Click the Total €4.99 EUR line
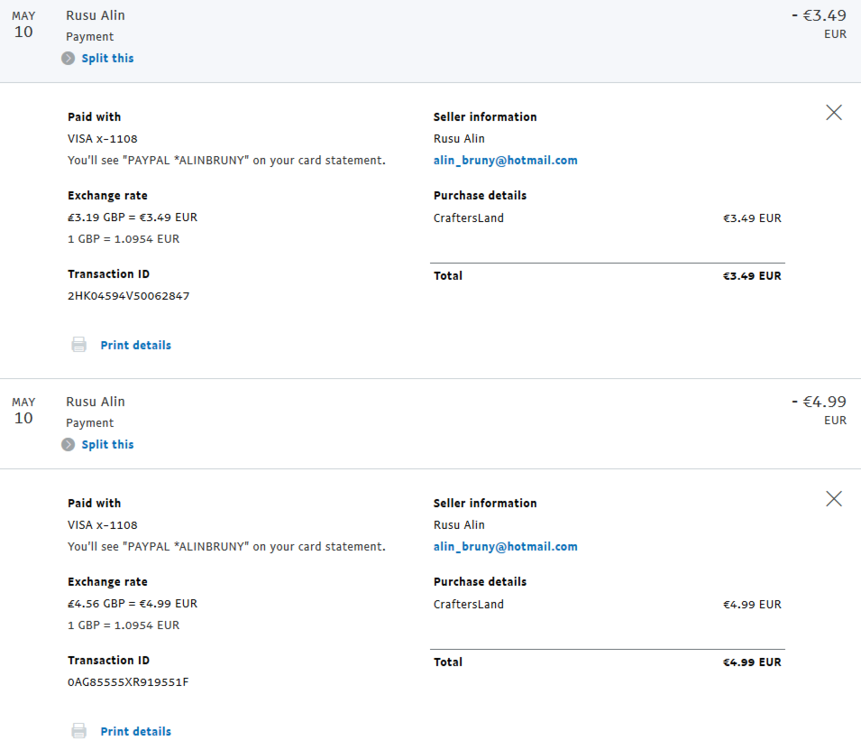Image resolution: width=861 pixels, height=750 pixels. point(752,661)
